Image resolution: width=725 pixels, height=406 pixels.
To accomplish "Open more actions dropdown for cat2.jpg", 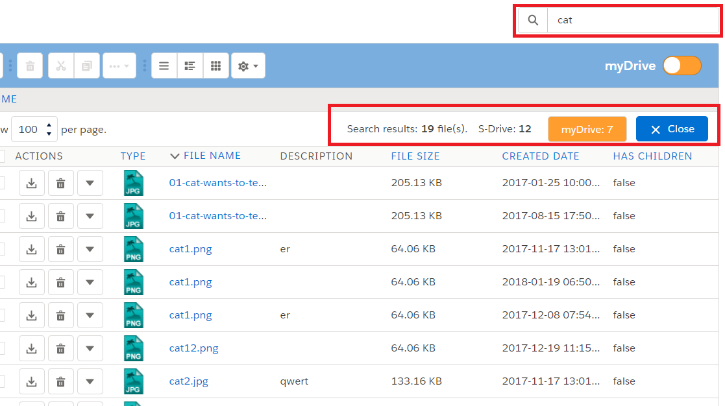I will [x=91, y=381].
